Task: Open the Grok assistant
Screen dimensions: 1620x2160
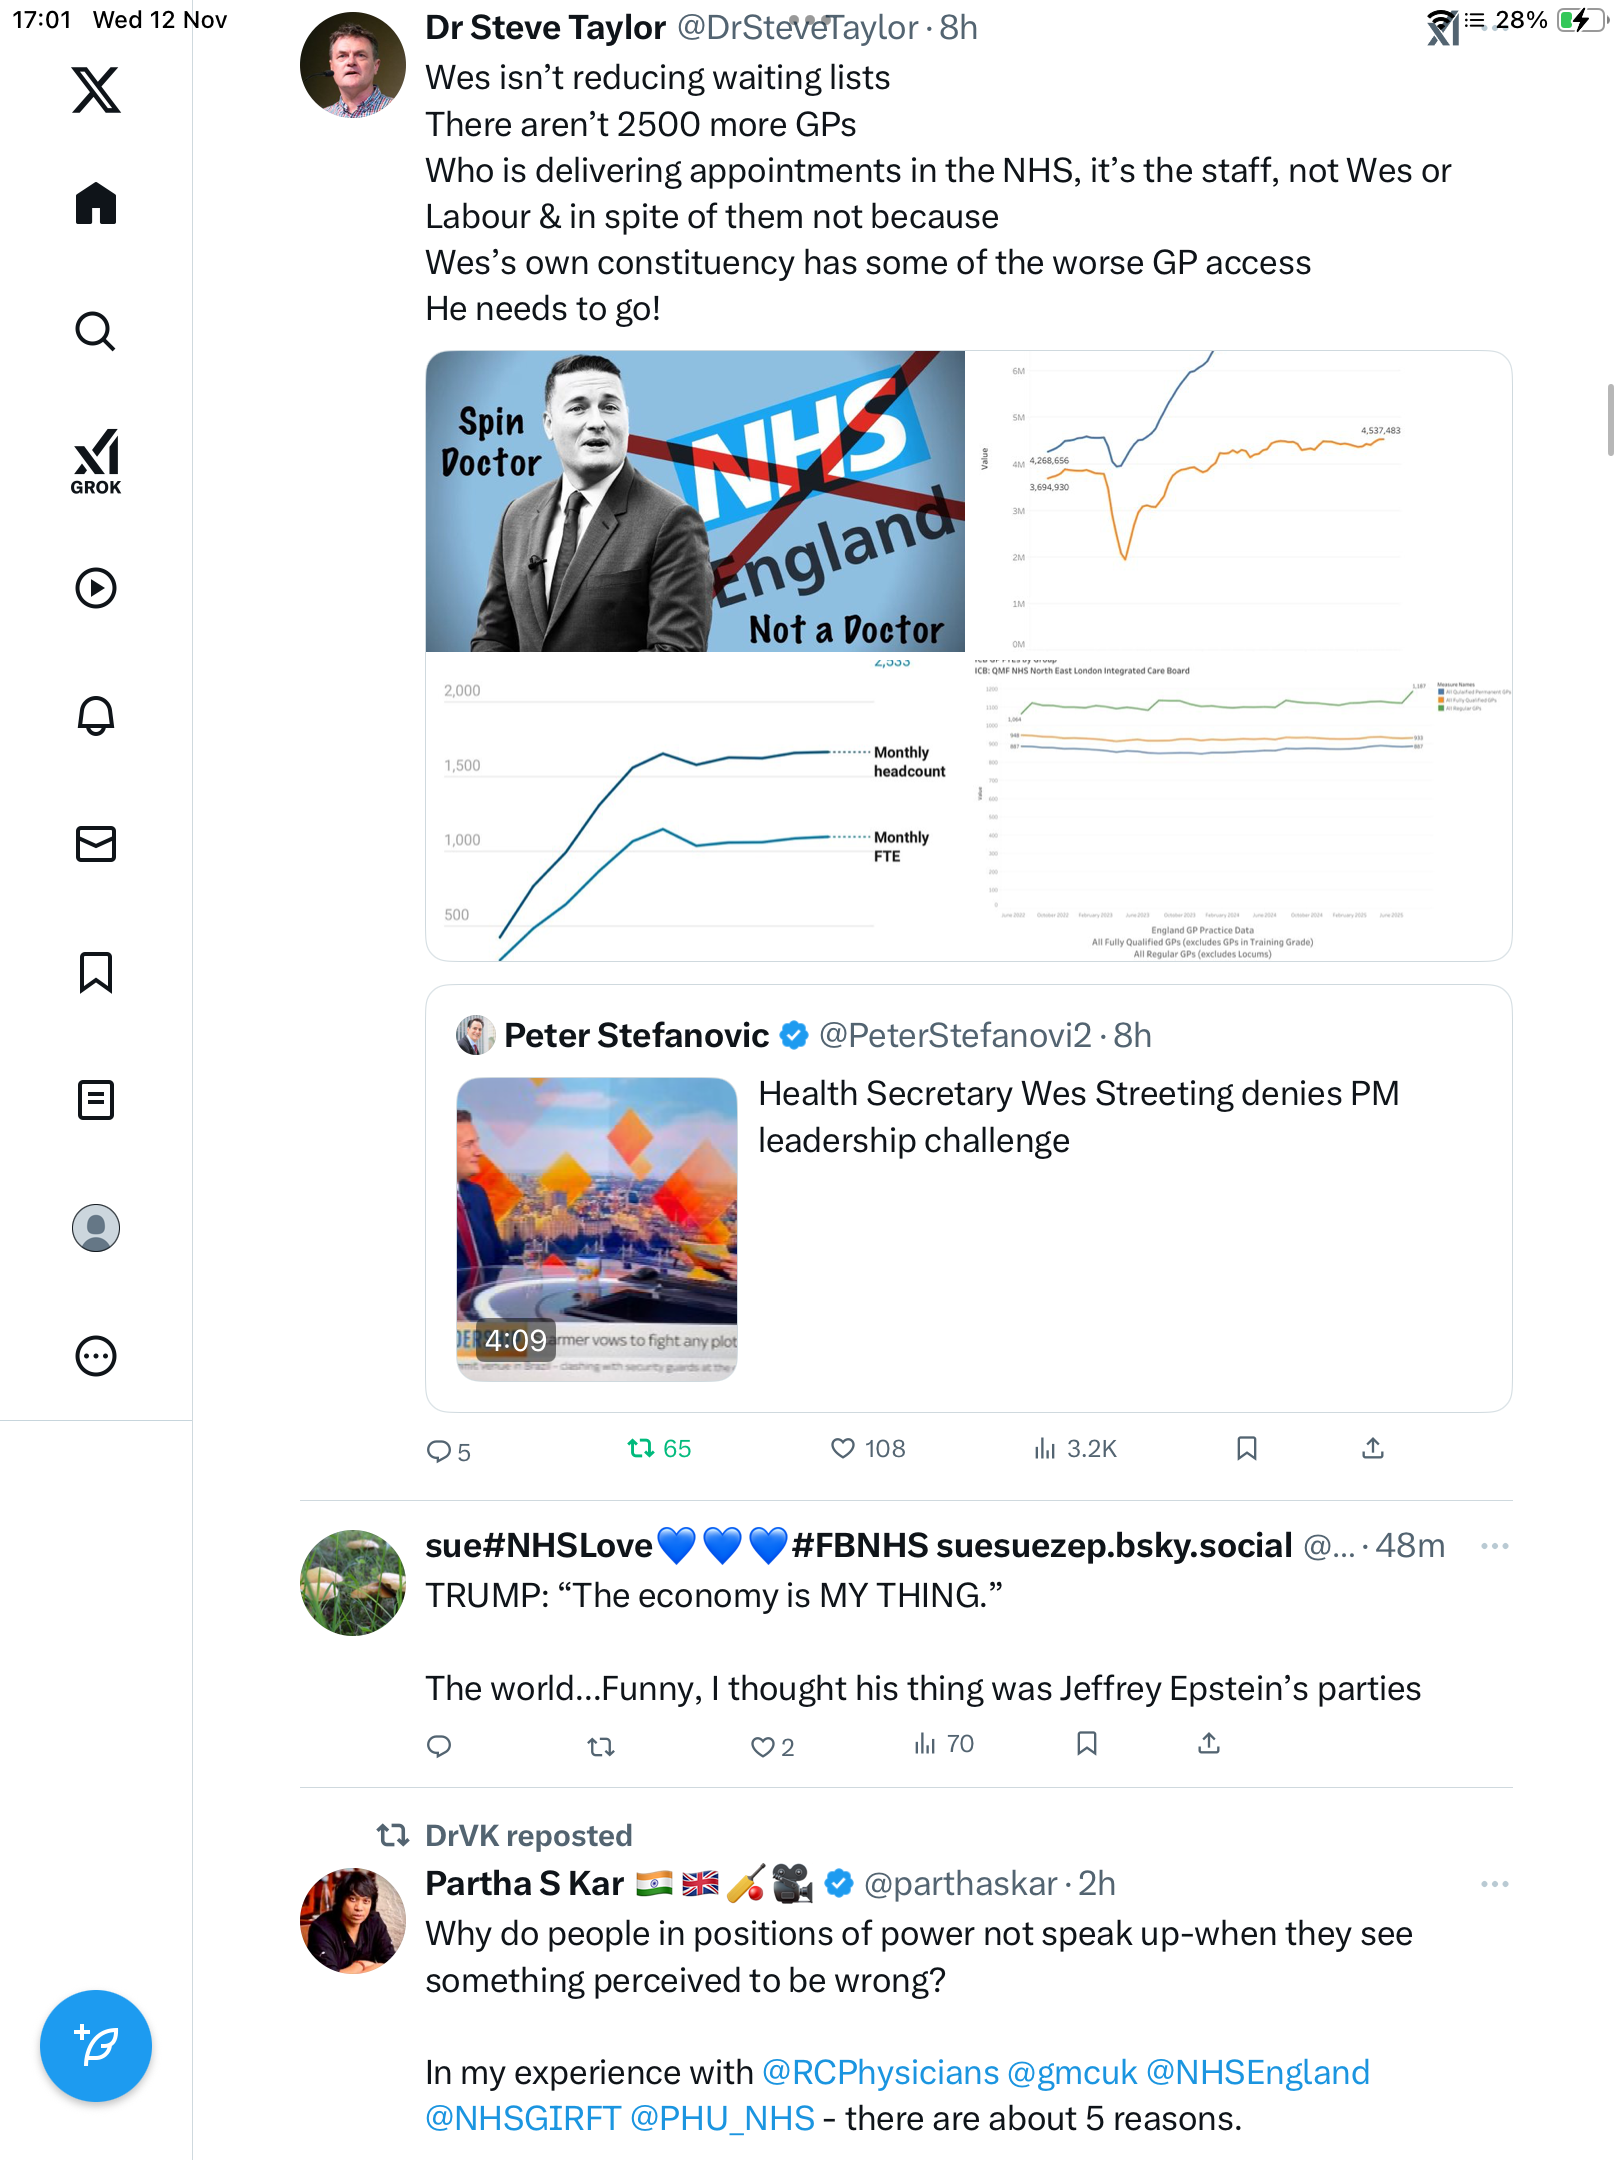Action: [x=96, y=461]
